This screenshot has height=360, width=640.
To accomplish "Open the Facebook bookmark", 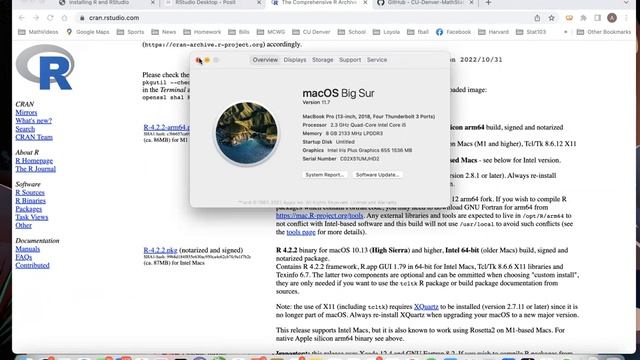I will (453, 32).
